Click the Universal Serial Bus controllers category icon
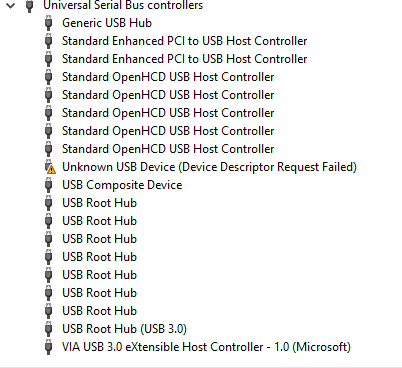Viewport: 402px width, 368px height. coord(30,6)
